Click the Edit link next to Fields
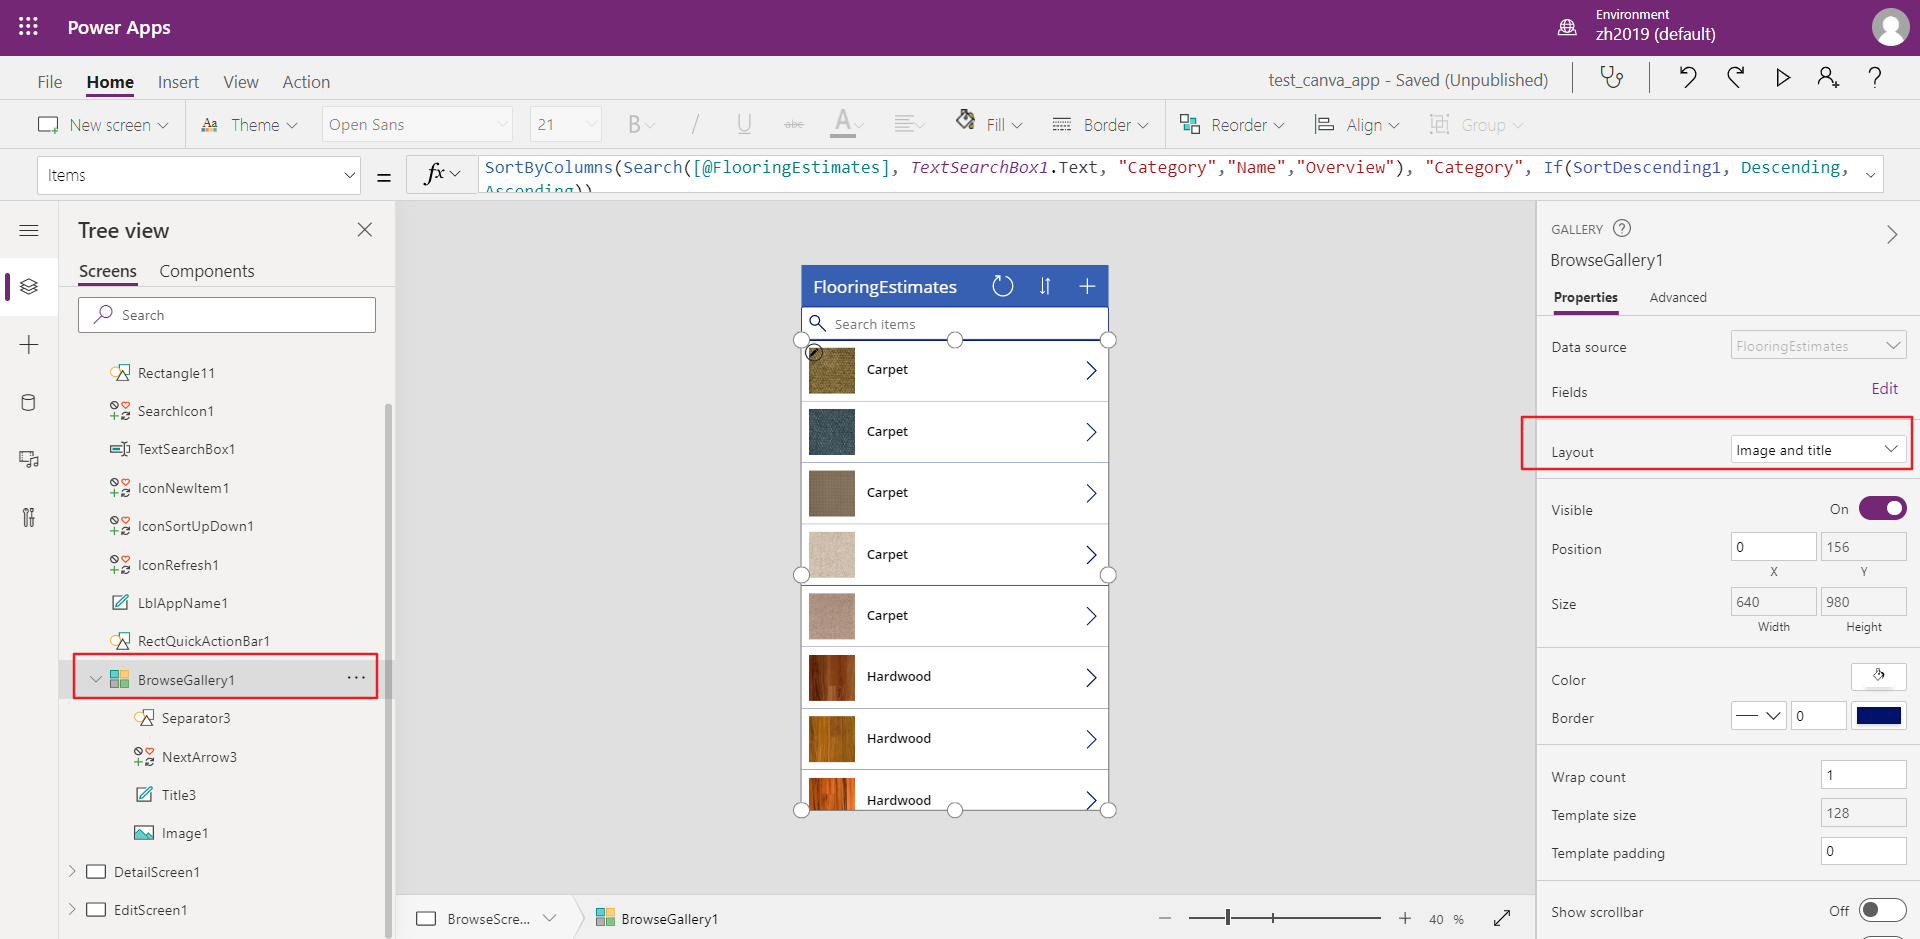 pos(1884,389)
